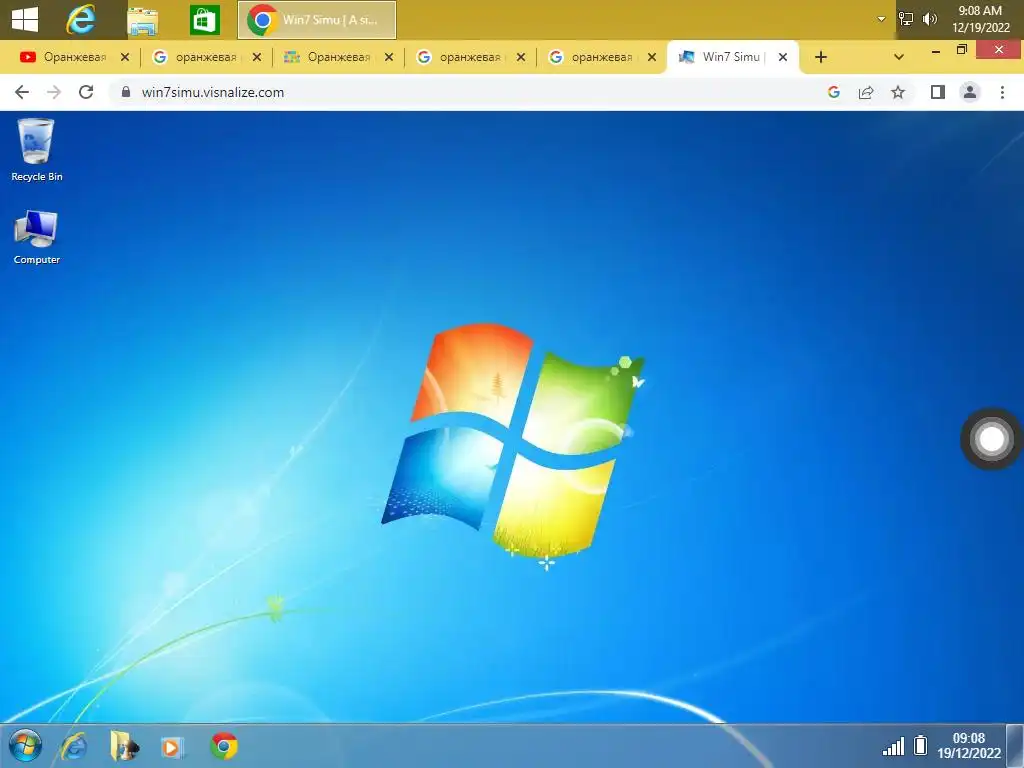The height and width of the screenshot is (768, 1024).
Task: Share this page icon
Action: click(866, 92)
